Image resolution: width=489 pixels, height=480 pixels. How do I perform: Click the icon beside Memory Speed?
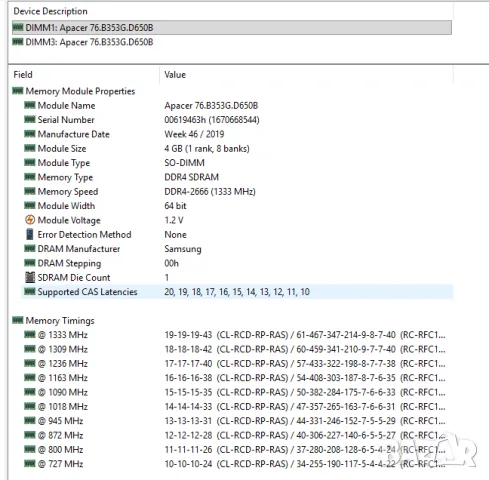click(x=30, y=191)
